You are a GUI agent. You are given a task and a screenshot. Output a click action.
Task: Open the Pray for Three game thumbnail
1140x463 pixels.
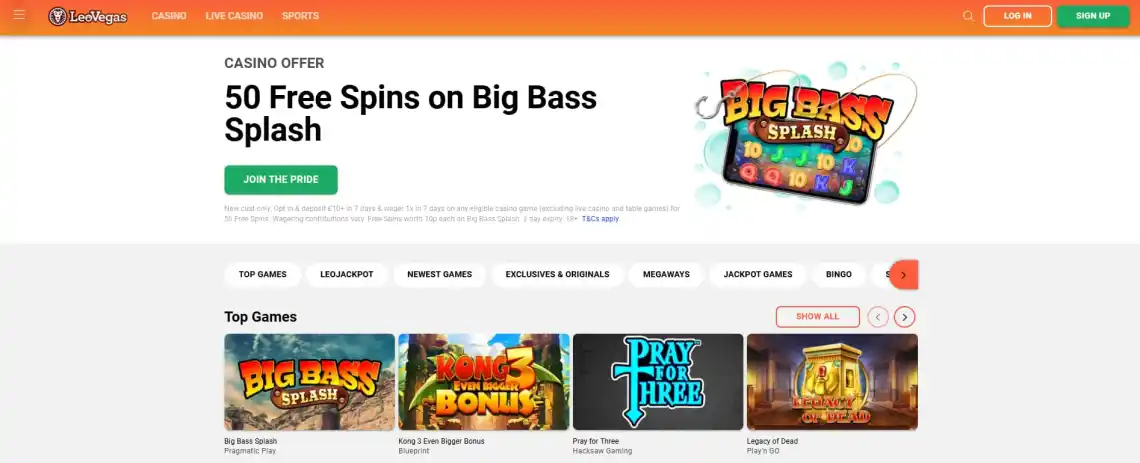coord(658,382)
